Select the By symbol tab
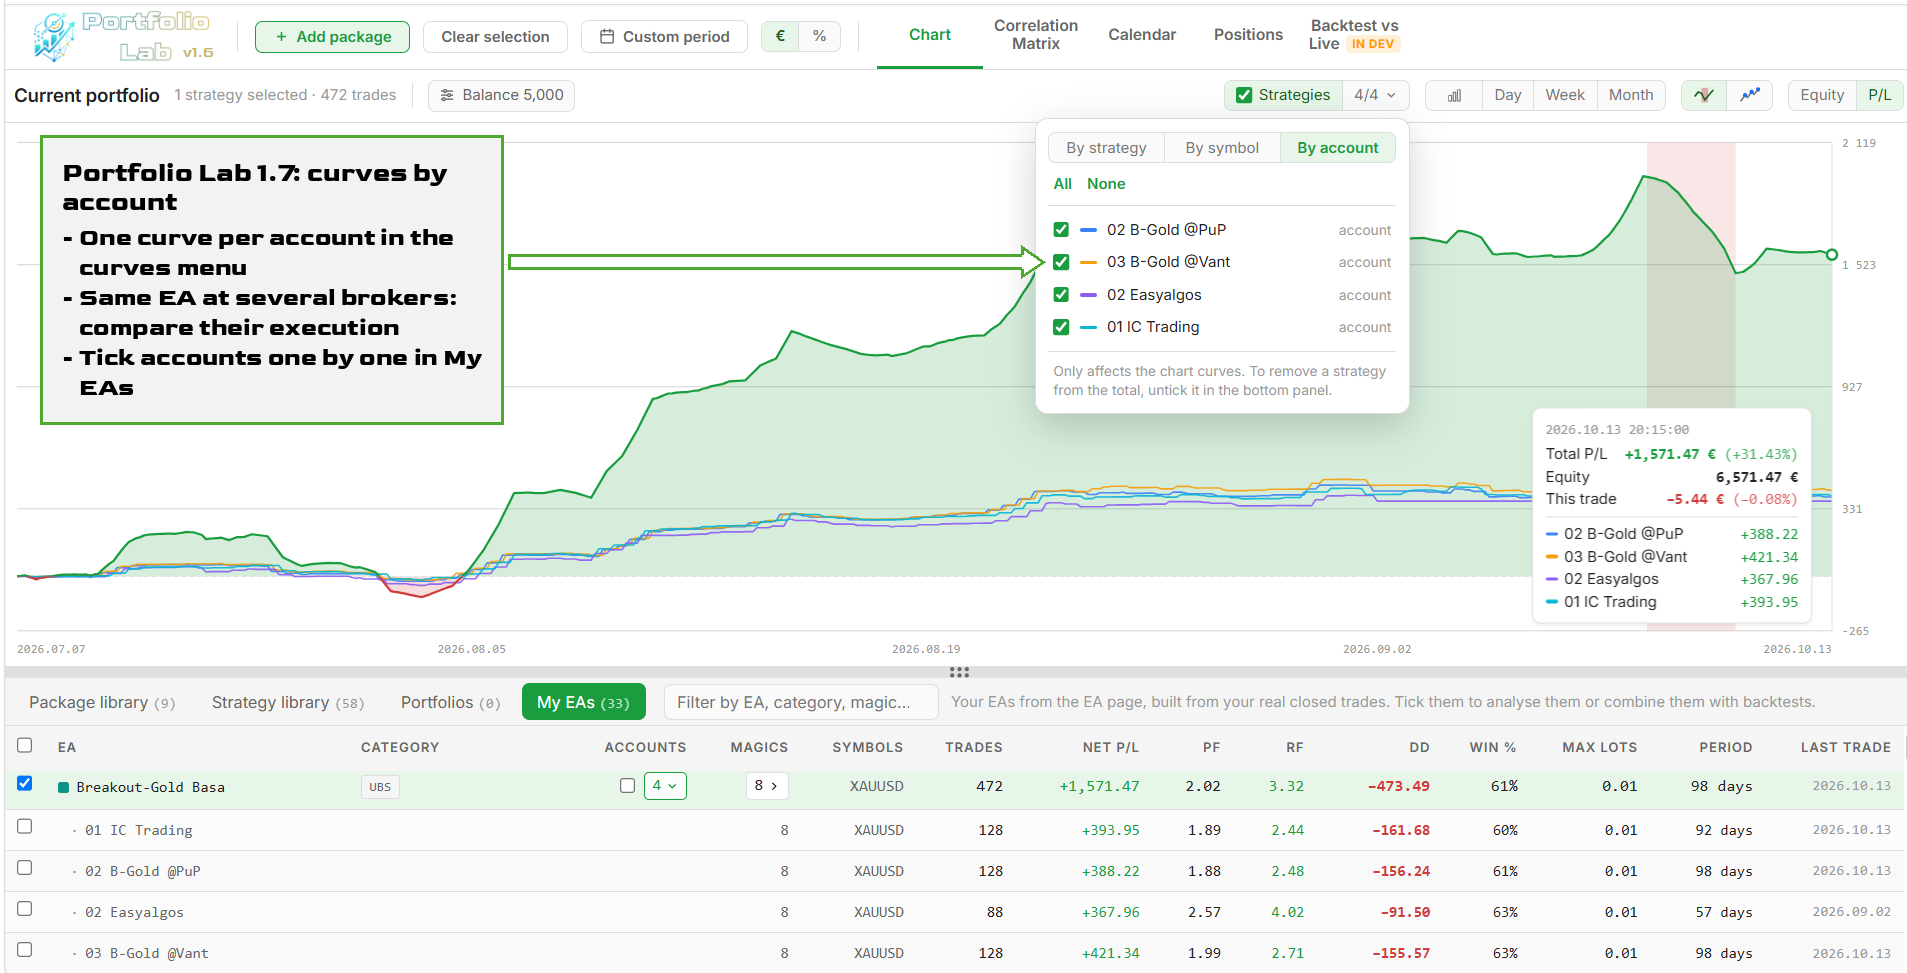Screen dimensions: 1907x973 coord(1222,148)
